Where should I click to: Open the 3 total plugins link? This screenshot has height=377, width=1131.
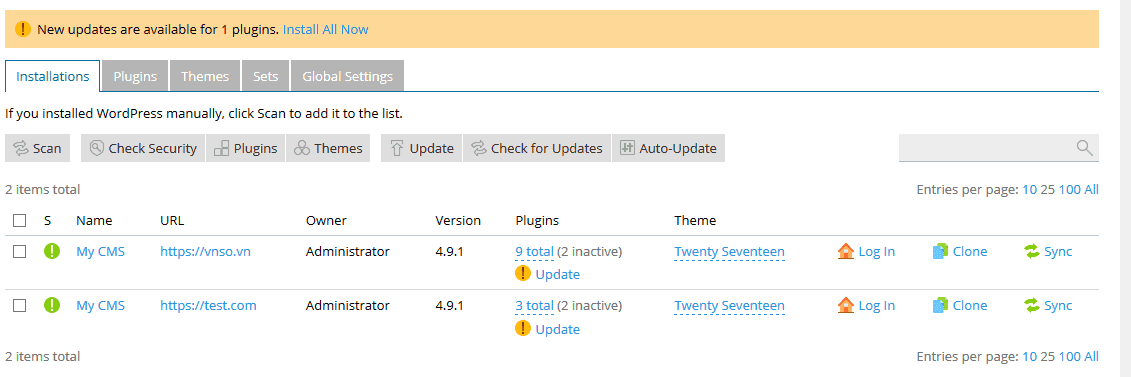click(534, 306)
